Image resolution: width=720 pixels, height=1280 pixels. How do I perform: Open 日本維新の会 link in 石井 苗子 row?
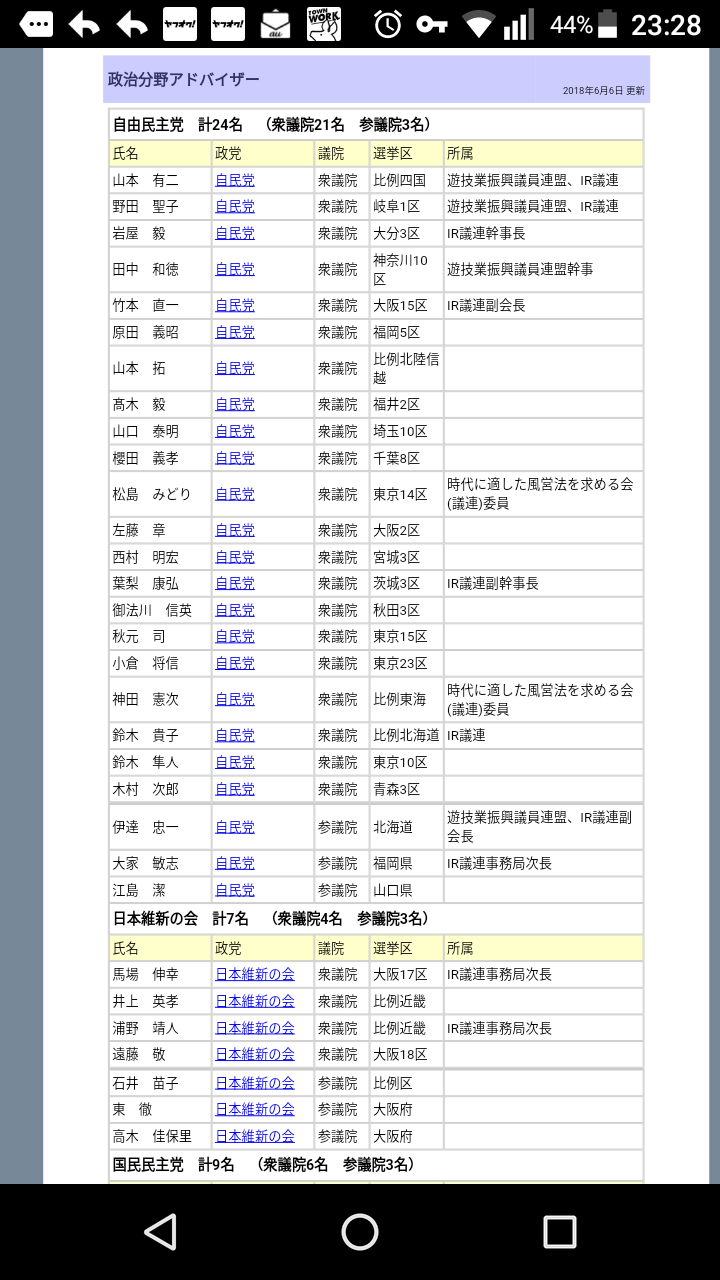pyautogui.click(x=255, y=1083)
